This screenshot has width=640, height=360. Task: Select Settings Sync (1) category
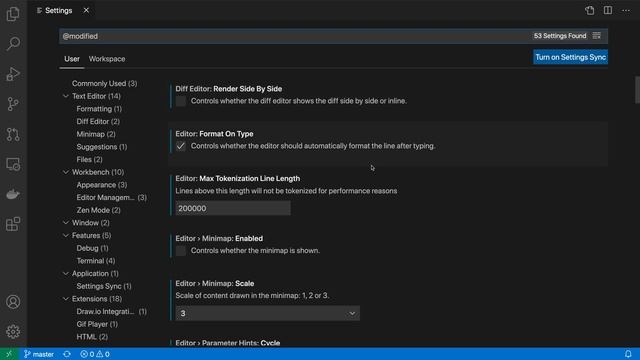coord(104,286)
